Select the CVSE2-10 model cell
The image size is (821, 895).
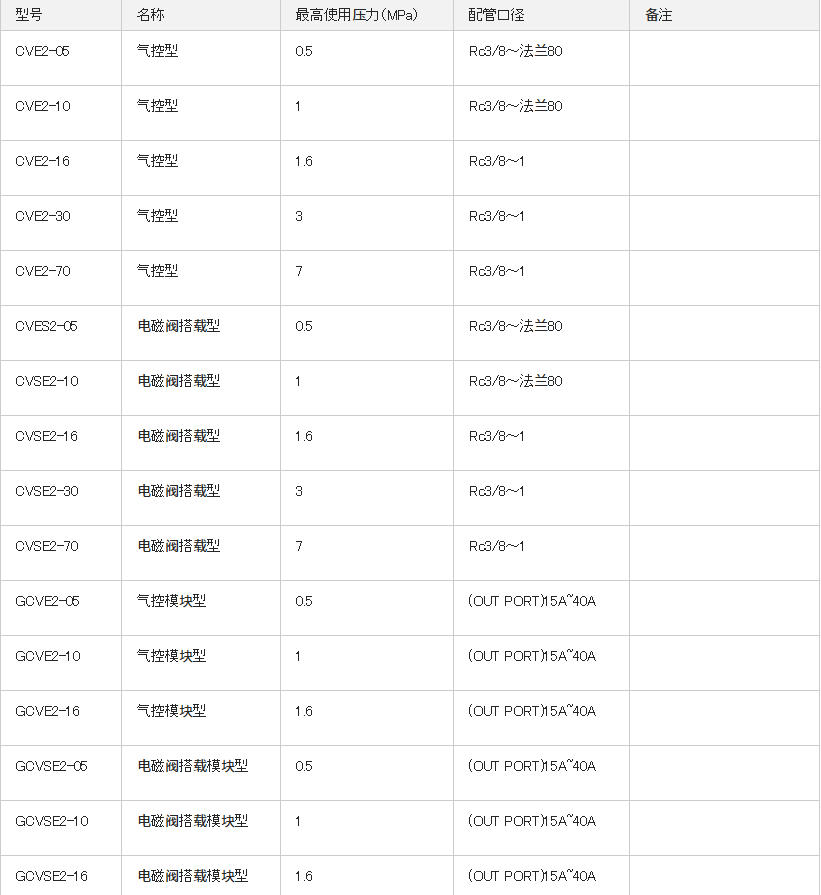(x=46, y=381)
